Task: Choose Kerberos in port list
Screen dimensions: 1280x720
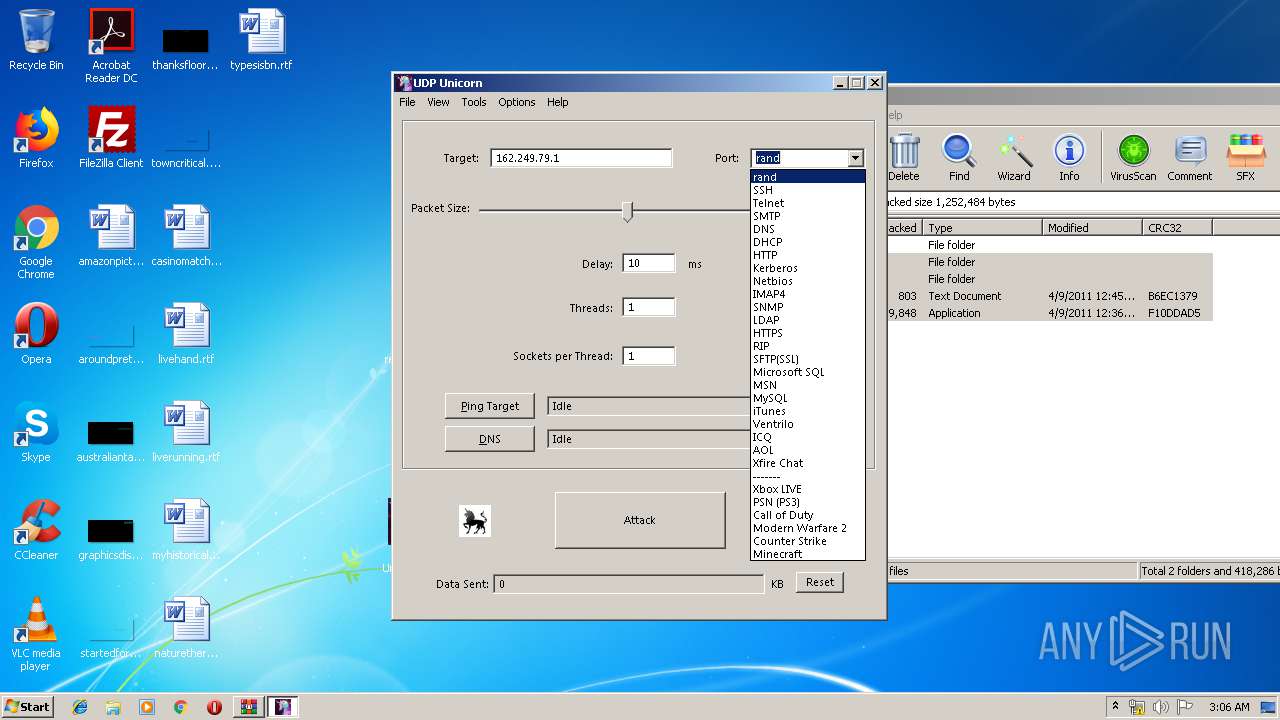Action: [808, 268]
